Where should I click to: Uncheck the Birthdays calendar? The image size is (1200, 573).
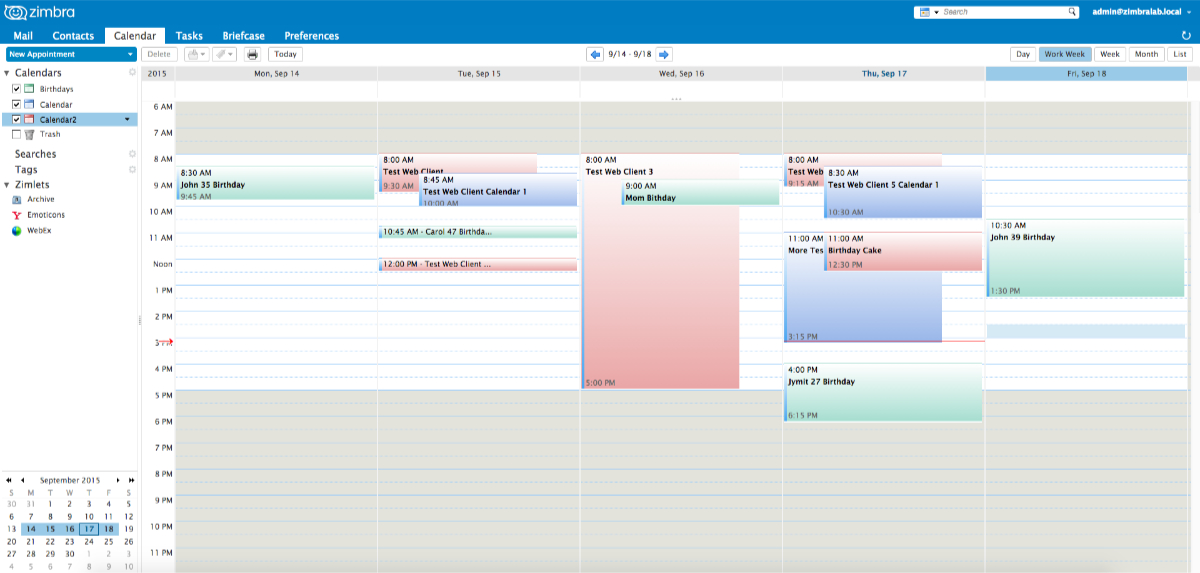(x=16, y=89)
